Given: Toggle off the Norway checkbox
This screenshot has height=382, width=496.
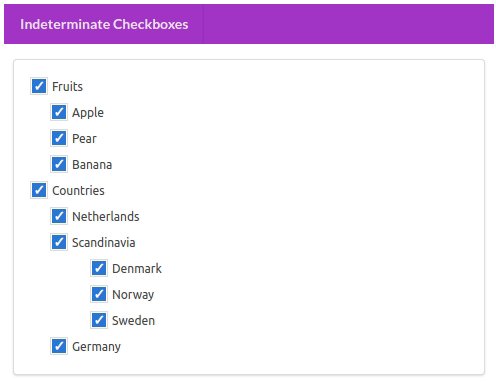Looking at the screenshot, I should 99,294.
